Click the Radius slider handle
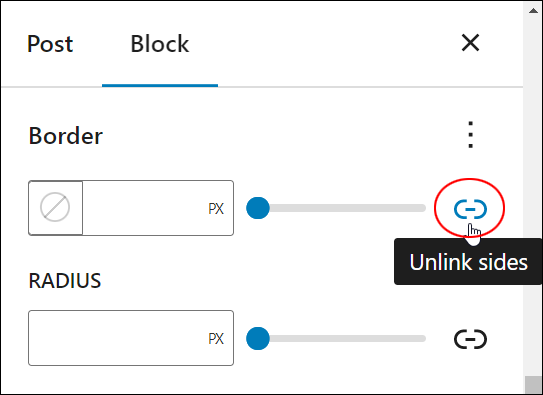The image size is (543, 395). pos(258,338)
